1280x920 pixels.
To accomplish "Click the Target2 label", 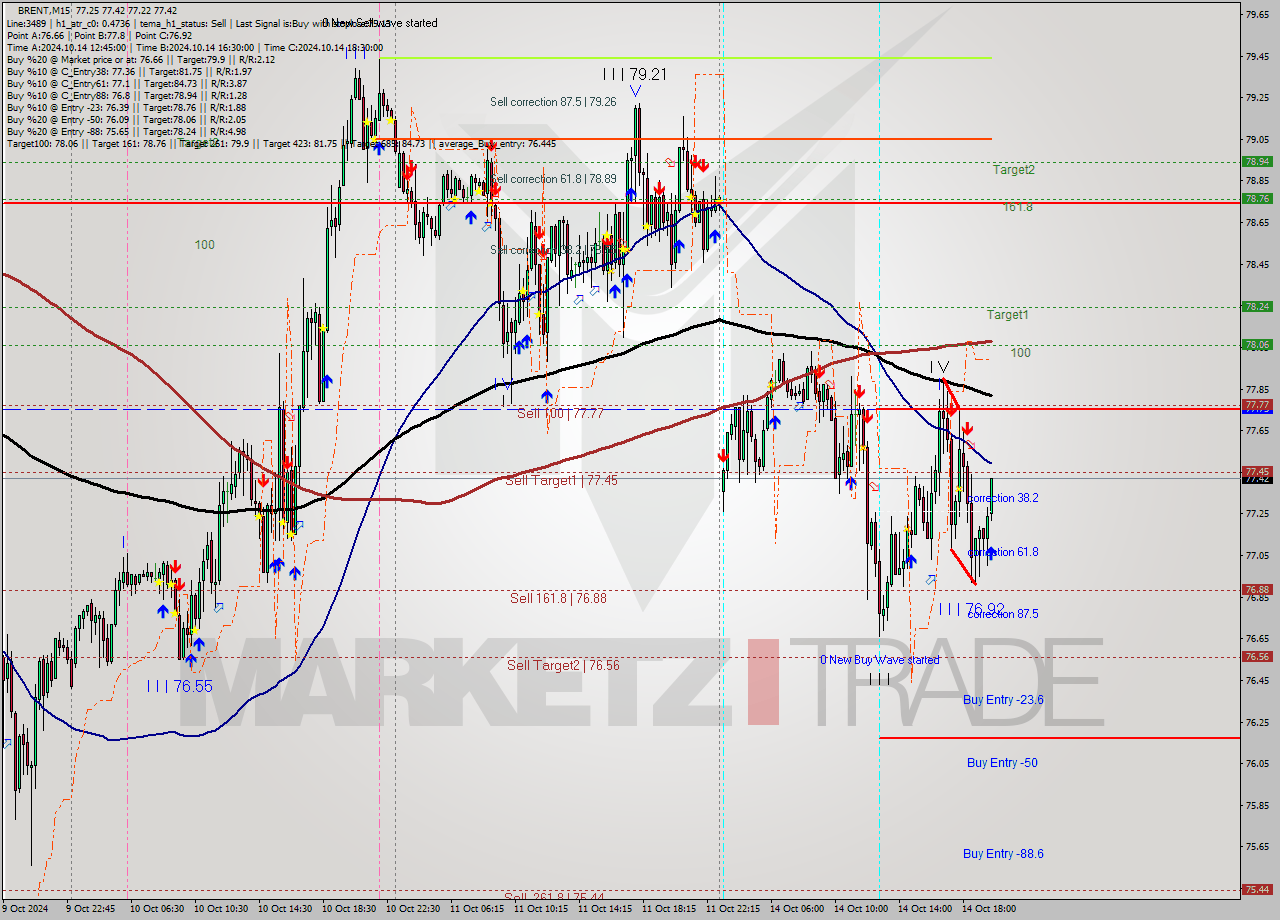I will coord(1014,170).
